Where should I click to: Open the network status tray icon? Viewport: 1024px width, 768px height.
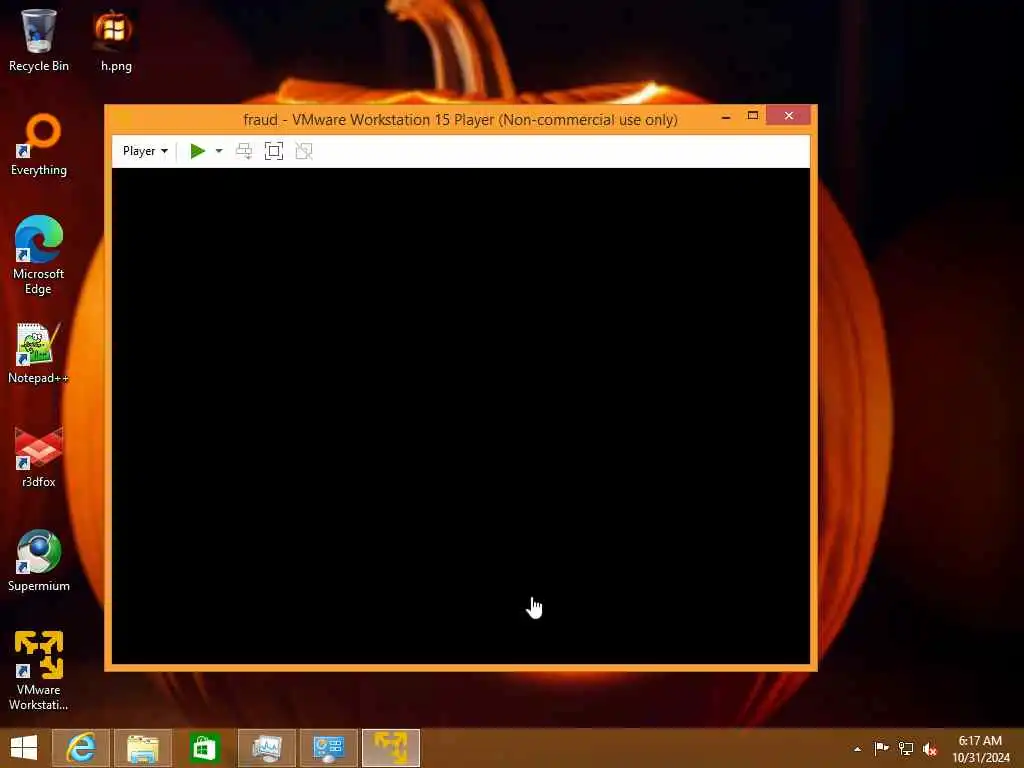(906, 748)
